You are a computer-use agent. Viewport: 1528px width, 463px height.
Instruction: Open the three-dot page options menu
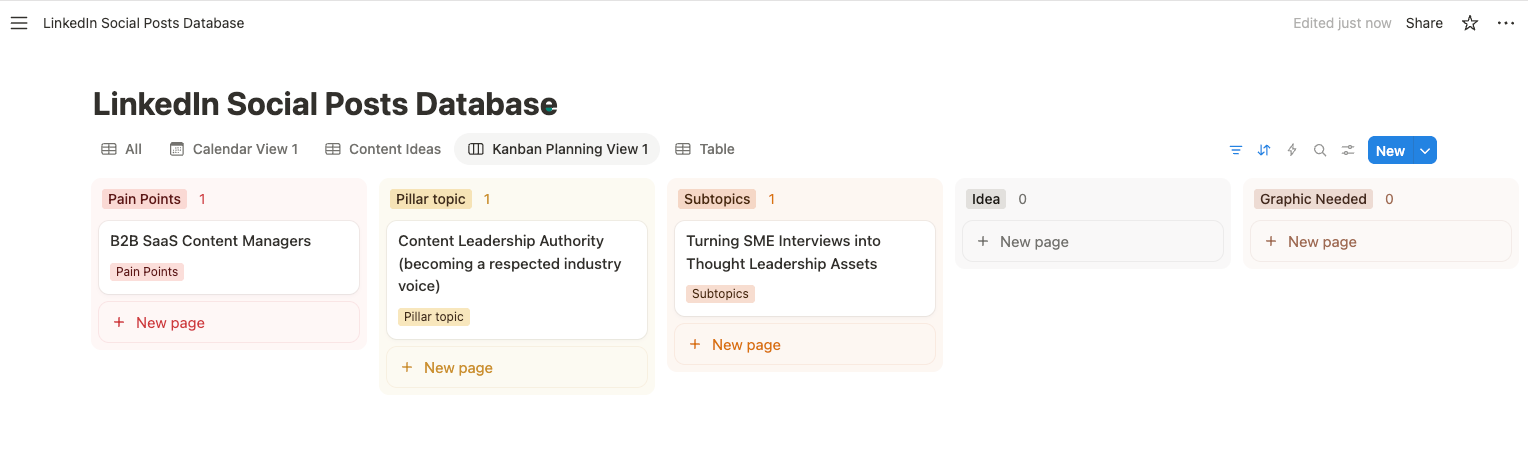pos(1506,23)
